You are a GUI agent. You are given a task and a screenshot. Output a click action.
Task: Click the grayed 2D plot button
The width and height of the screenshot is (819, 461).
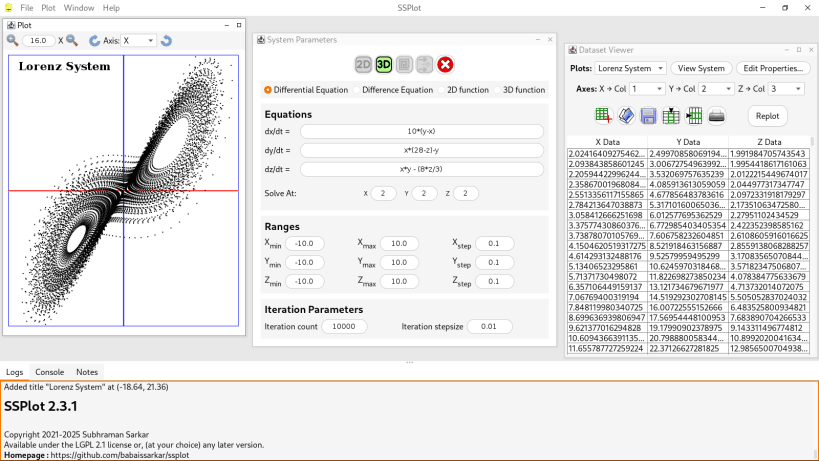(x=363, y=65)
